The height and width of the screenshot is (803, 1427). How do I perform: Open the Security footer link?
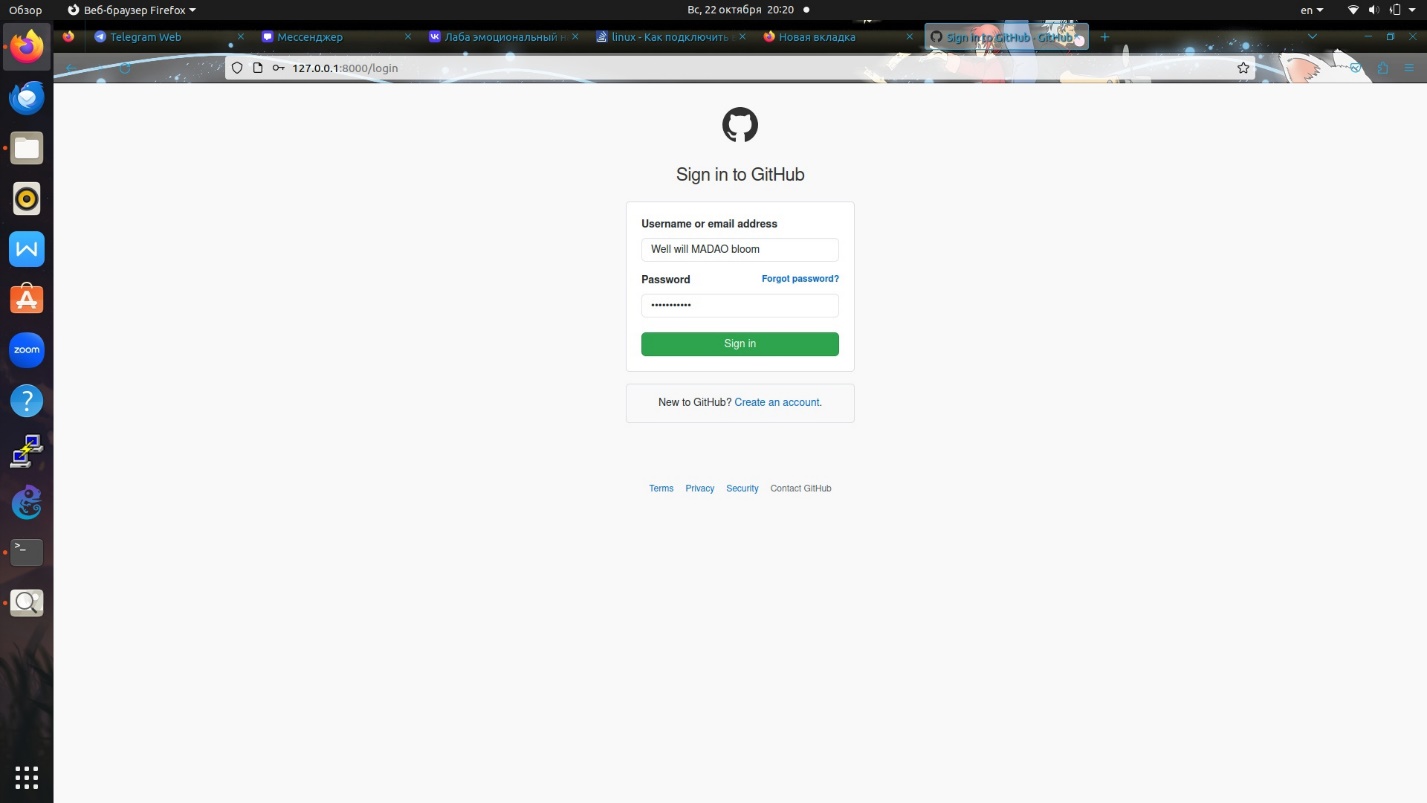point(742,489)
